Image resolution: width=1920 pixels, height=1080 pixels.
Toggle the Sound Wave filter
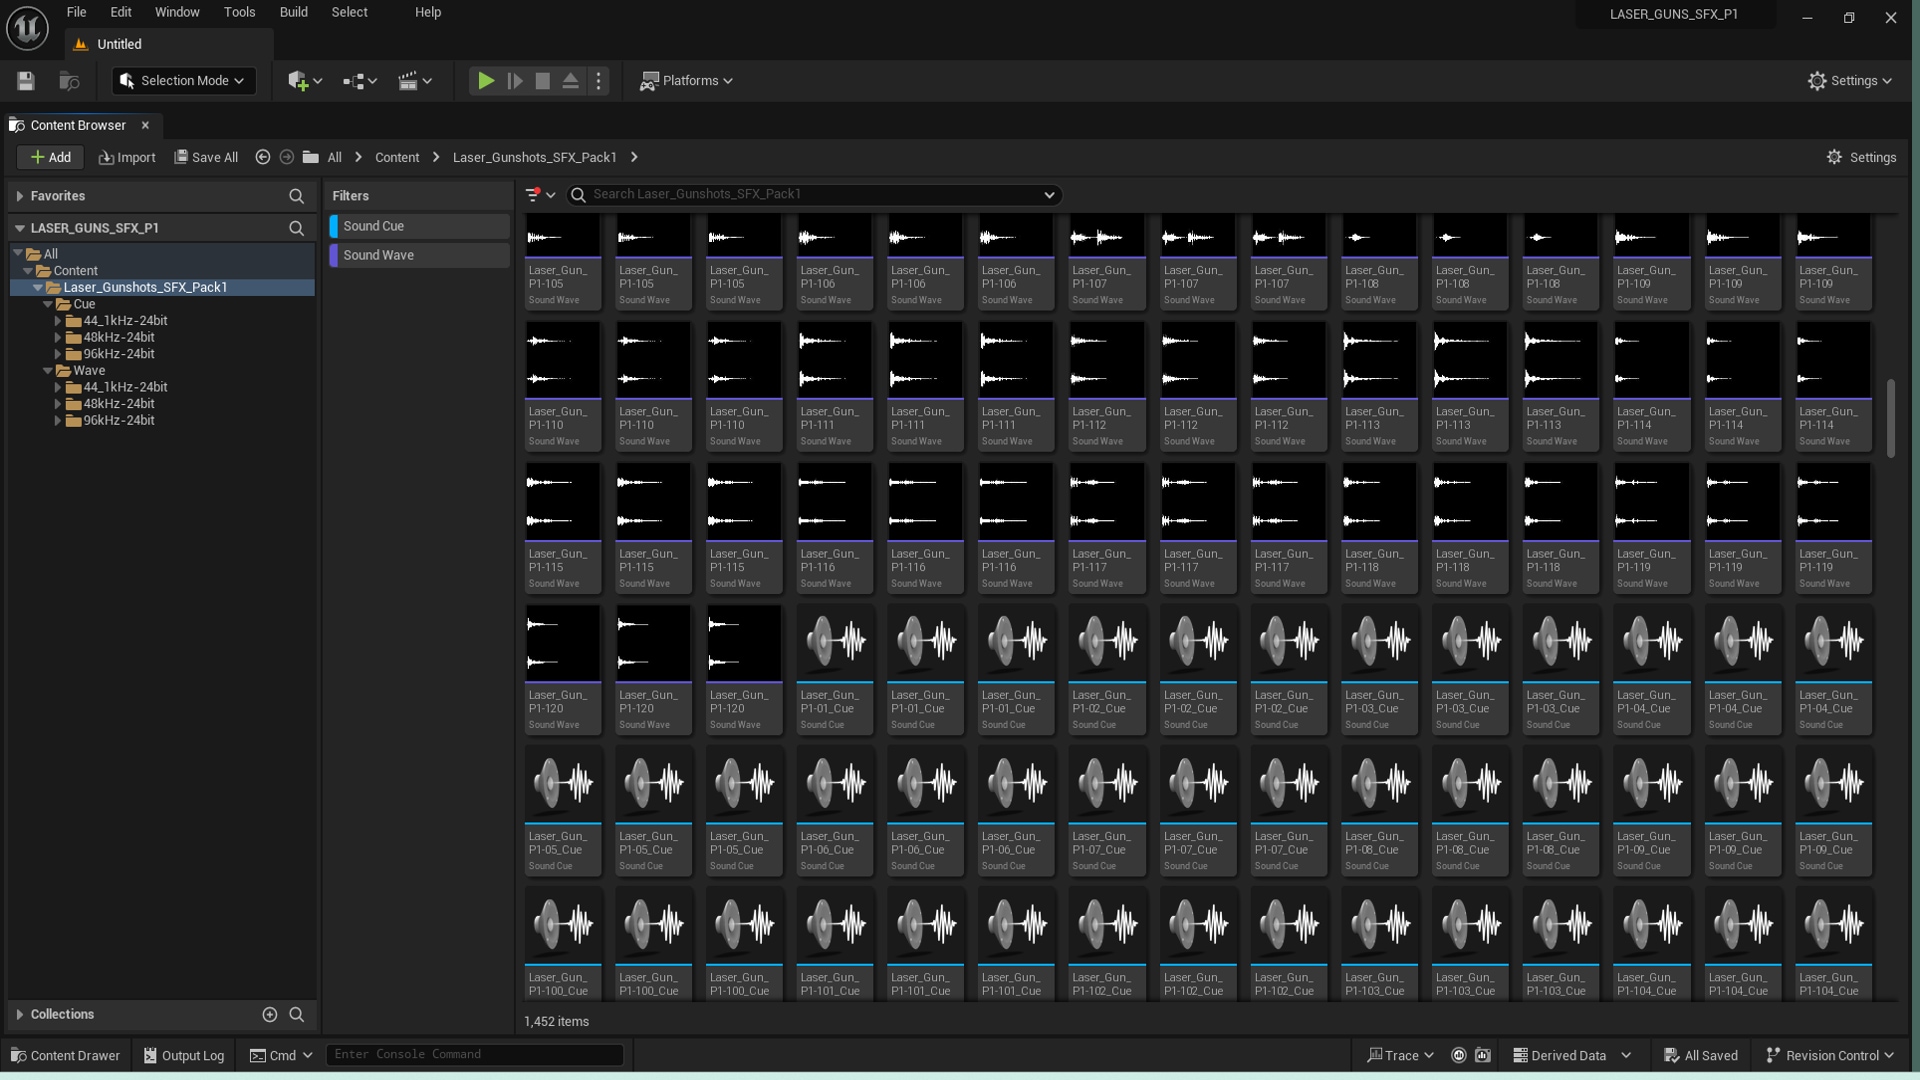coord(420,255)
